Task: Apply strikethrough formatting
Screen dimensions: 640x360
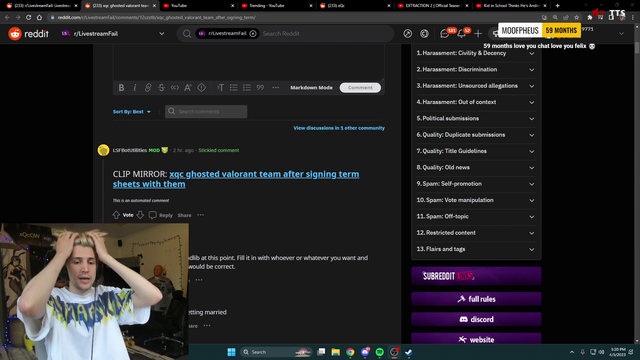Action: click(x=161, y=88)
